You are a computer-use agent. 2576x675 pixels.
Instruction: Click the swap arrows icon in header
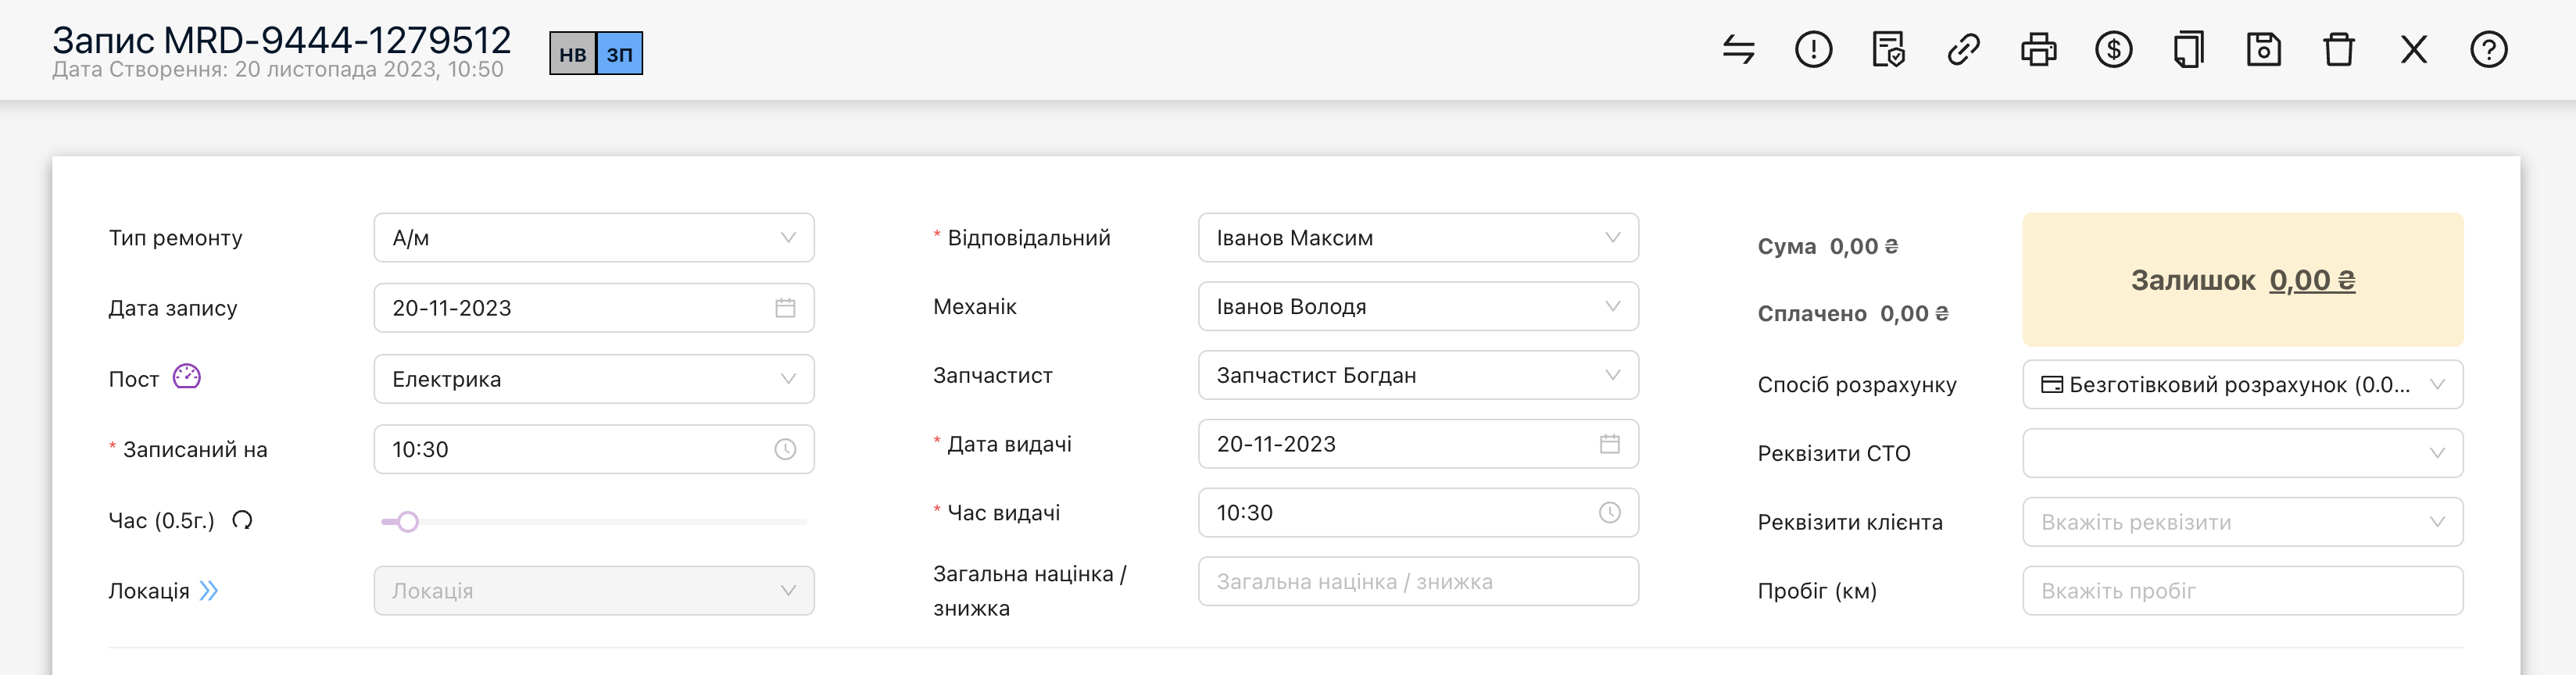coord(1738,49)
